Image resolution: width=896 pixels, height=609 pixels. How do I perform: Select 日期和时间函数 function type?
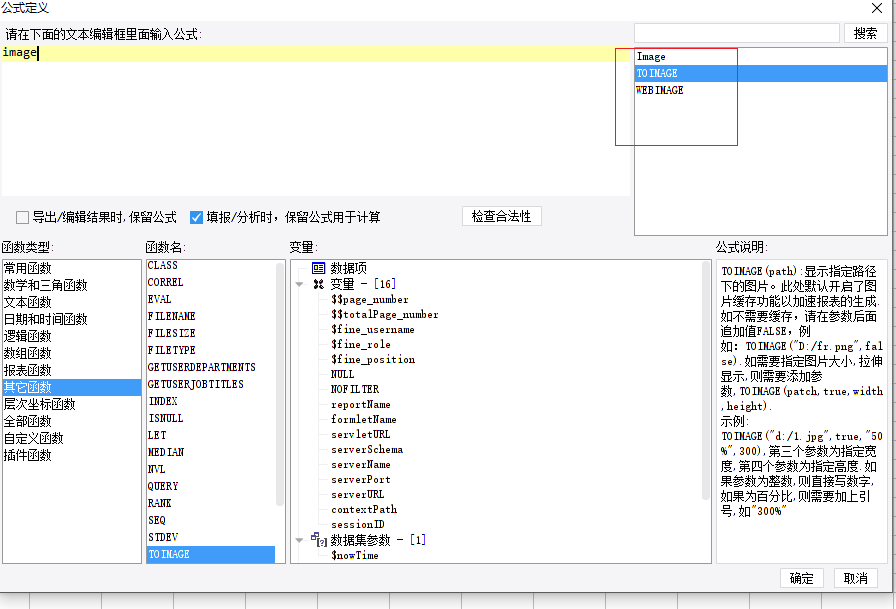72,319
